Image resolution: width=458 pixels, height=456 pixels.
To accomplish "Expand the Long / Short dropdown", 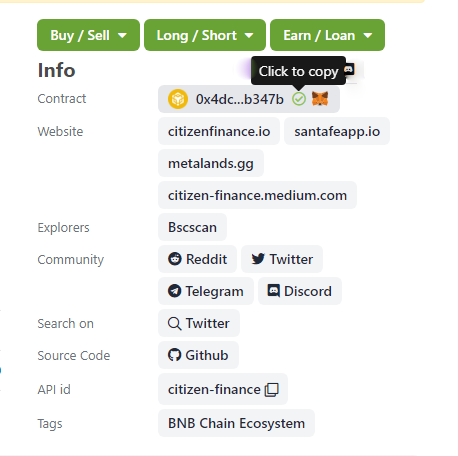I will click(205, 35).
